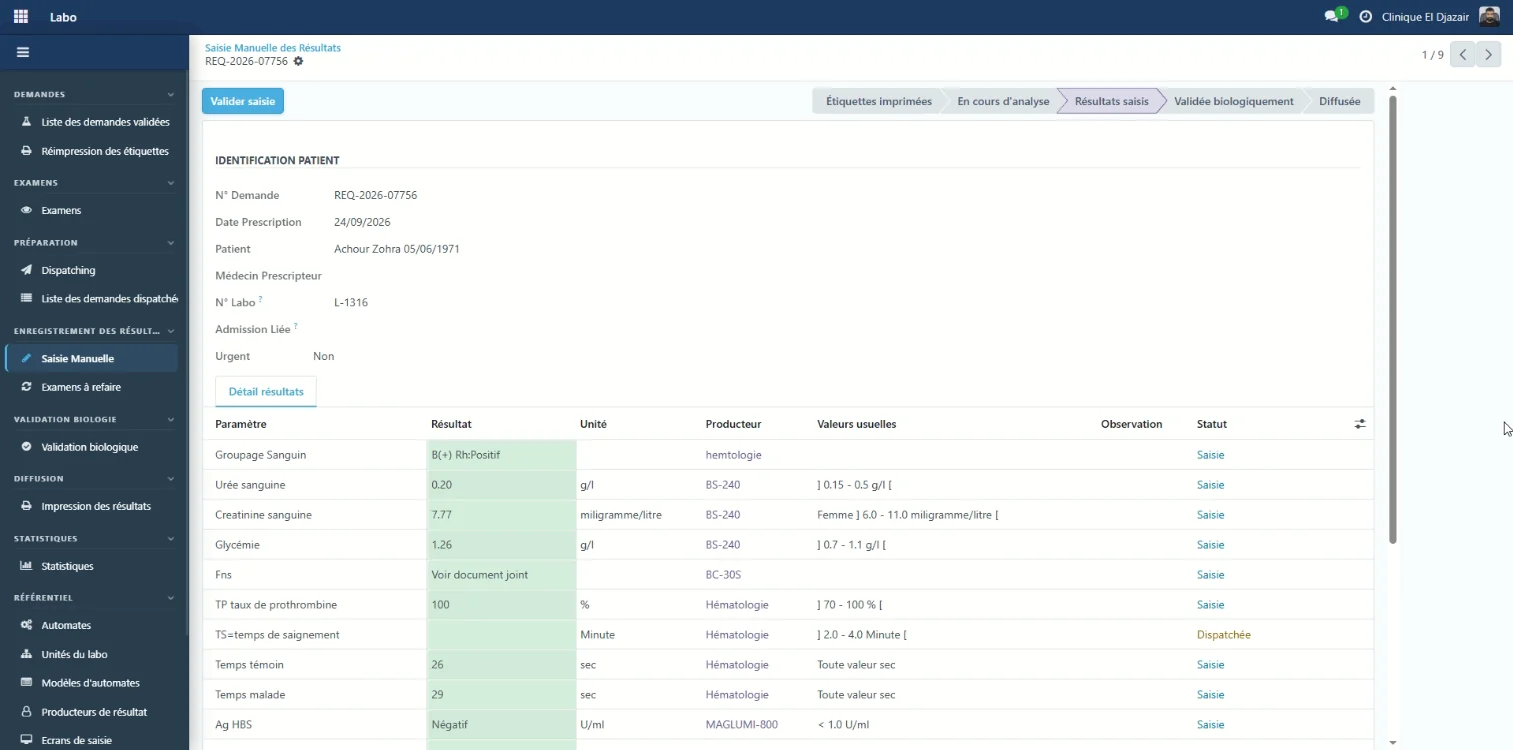1513x750 pixels.
Task: Toggle the hamburger sidebar menu
Action: (x=23, y=52)
